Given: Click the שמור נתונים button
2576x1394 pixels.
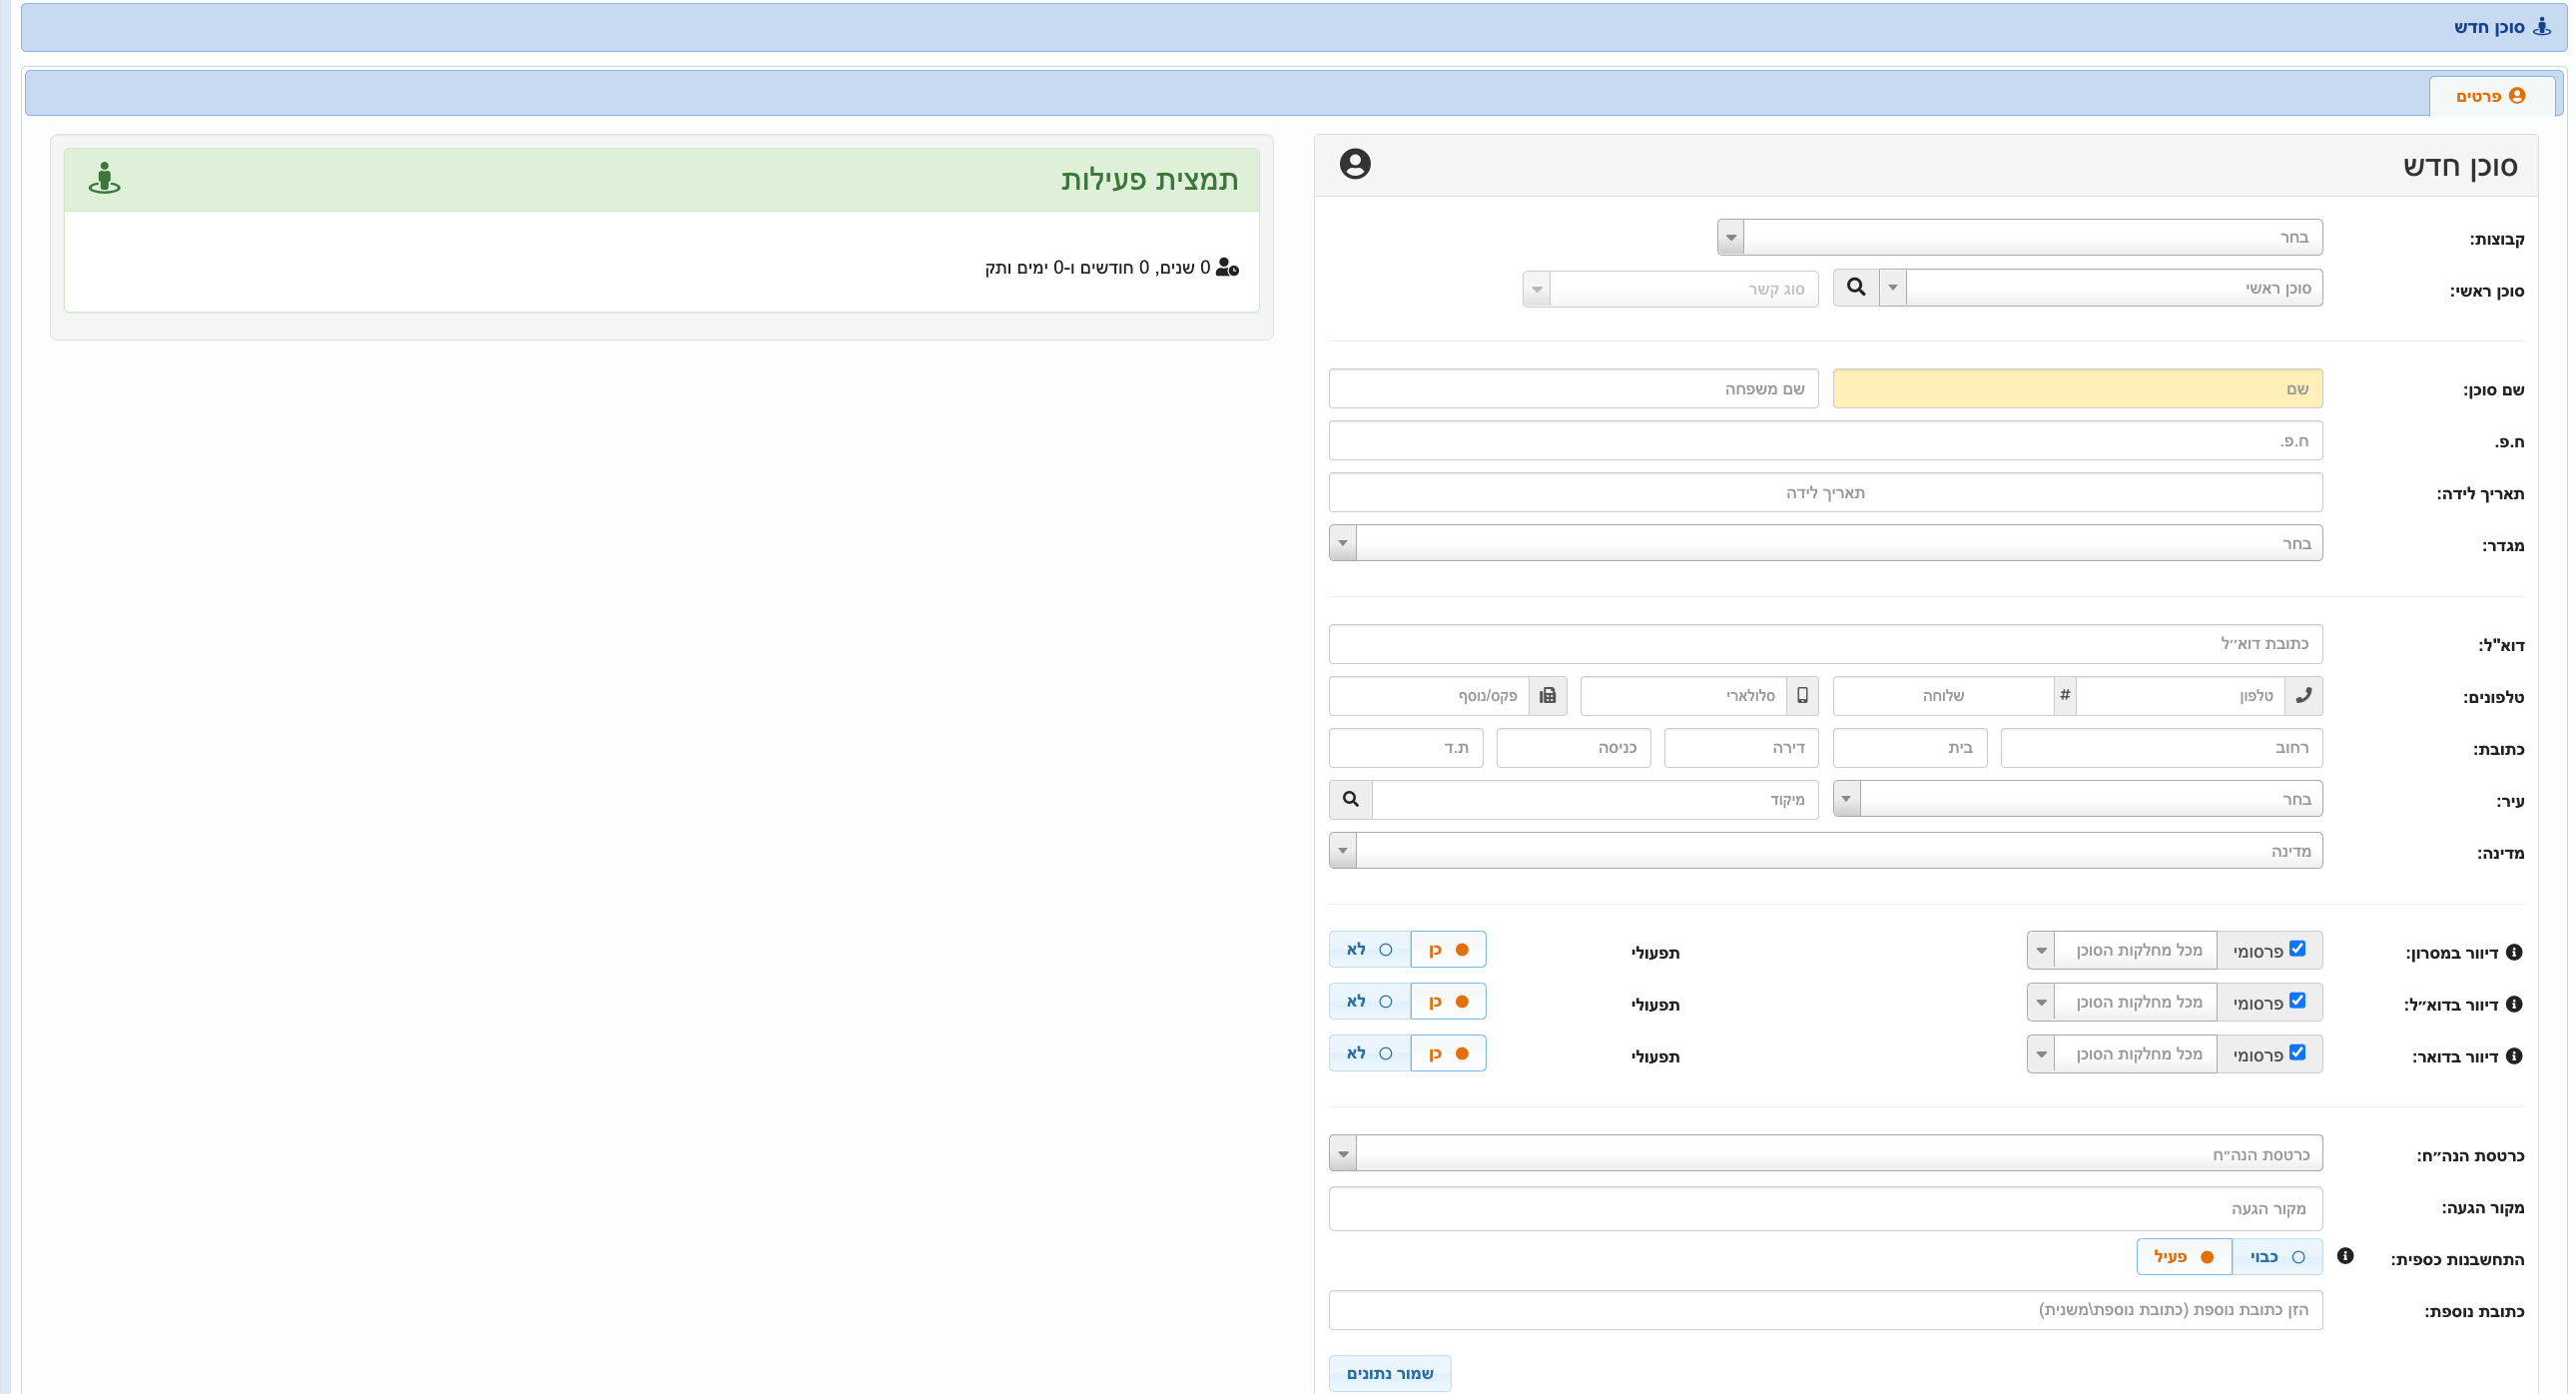Looking at the screenshot, I should tap(1390, 1374).
